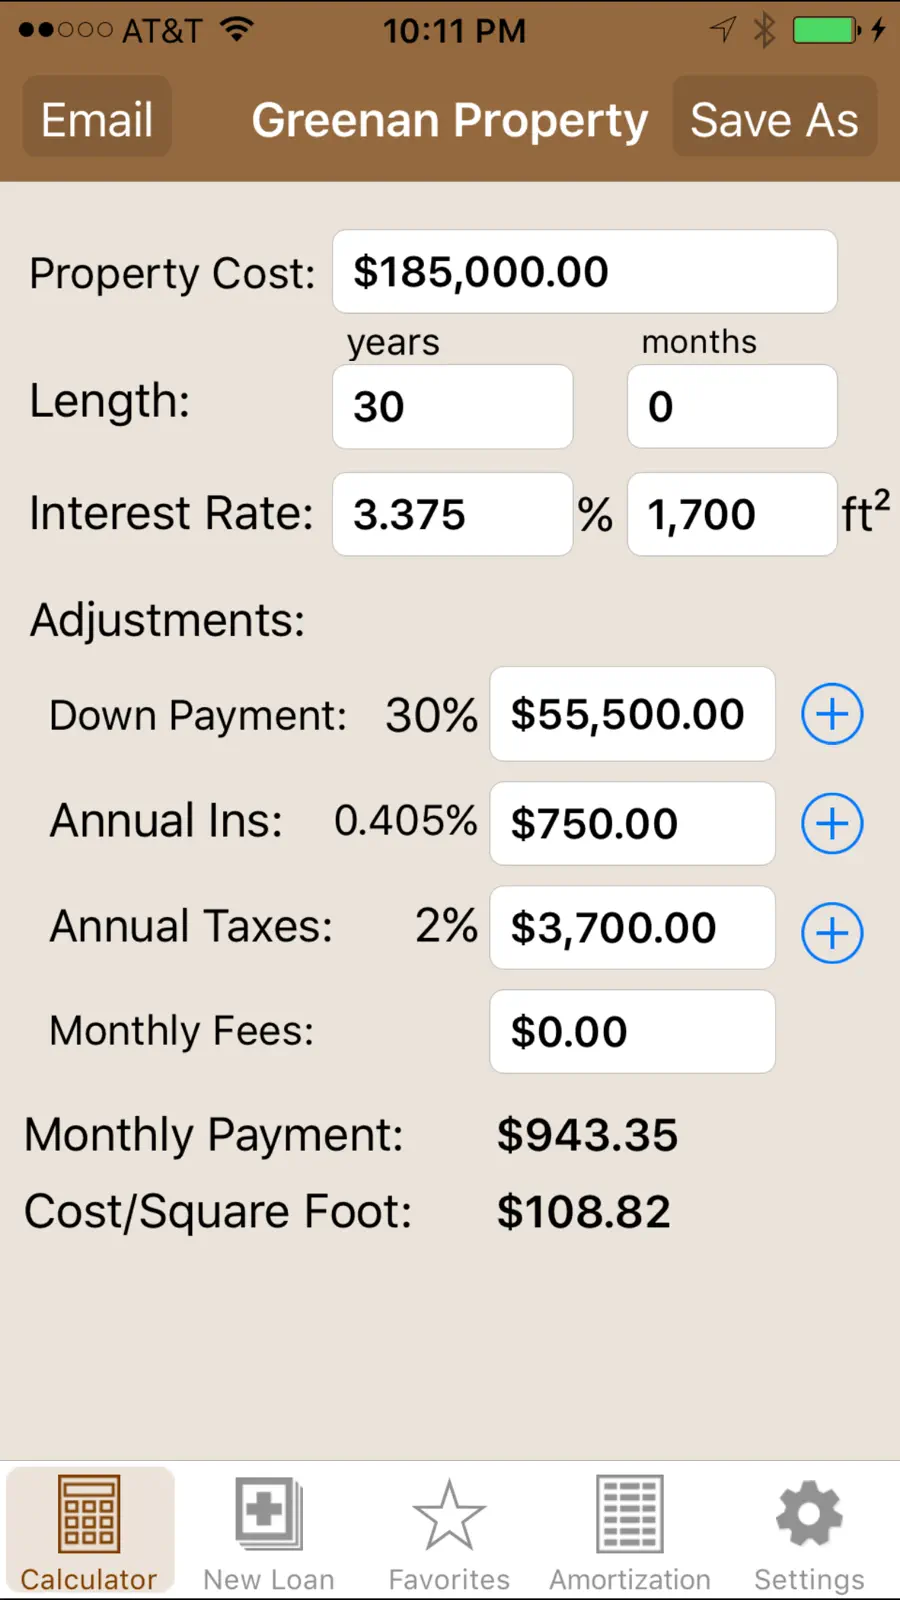Screen dimensions: 900x1600
Task: Edit the Down Payment amount $55,500.00
Action: 633,714
